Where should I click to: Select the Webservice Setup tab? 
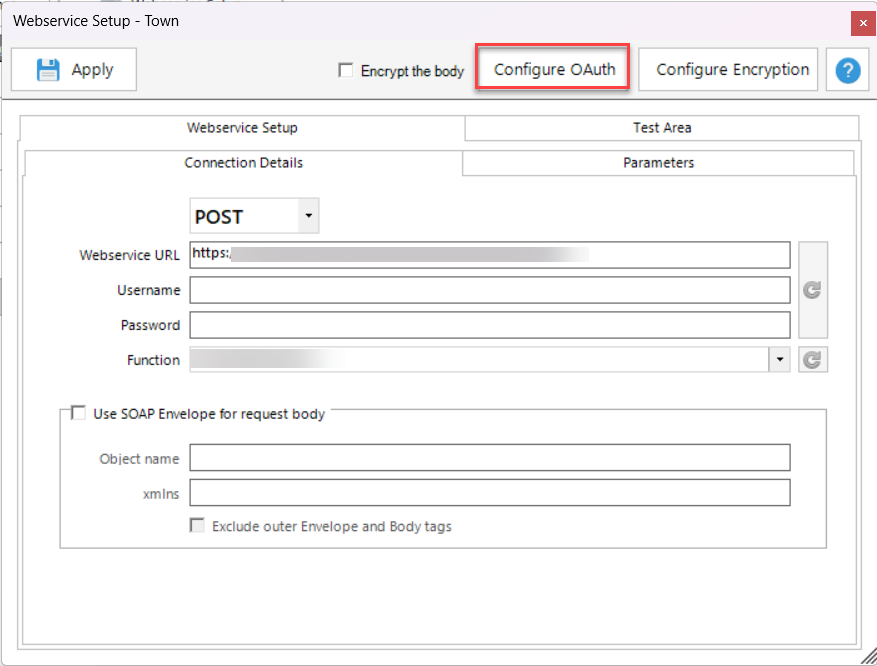pyautogui.click(x=242, y=128)
